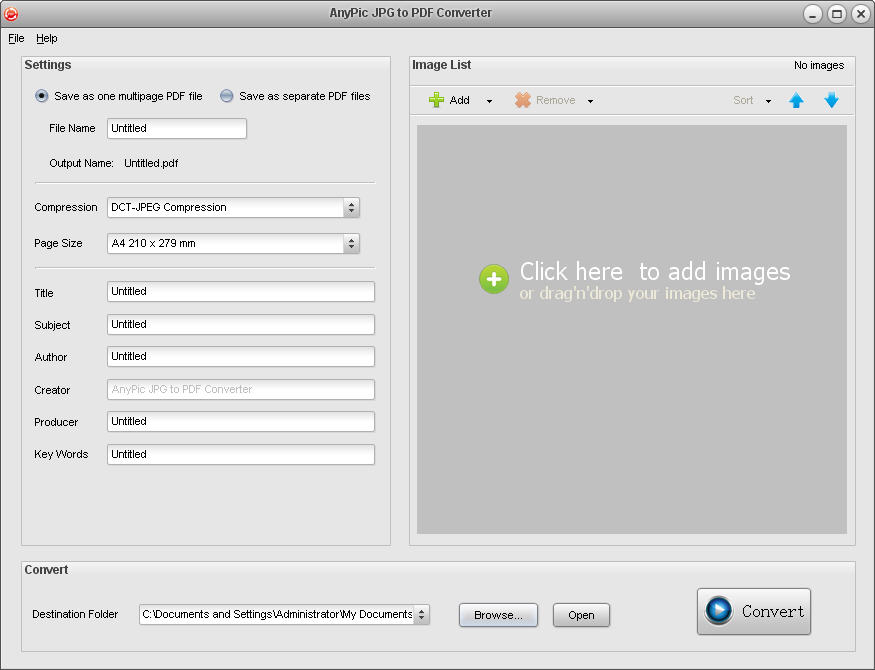Move image down with blue down arrow
The width and height of the screenshot is (875, 670).
point(831,100)
